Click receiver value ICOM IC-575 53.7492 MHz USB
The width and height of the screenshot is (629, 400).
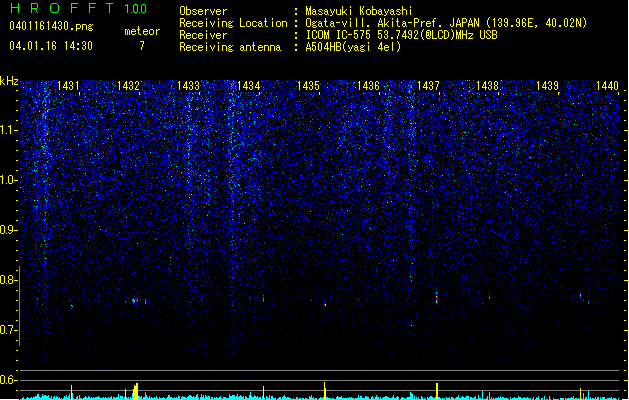[x=402, y=35]
